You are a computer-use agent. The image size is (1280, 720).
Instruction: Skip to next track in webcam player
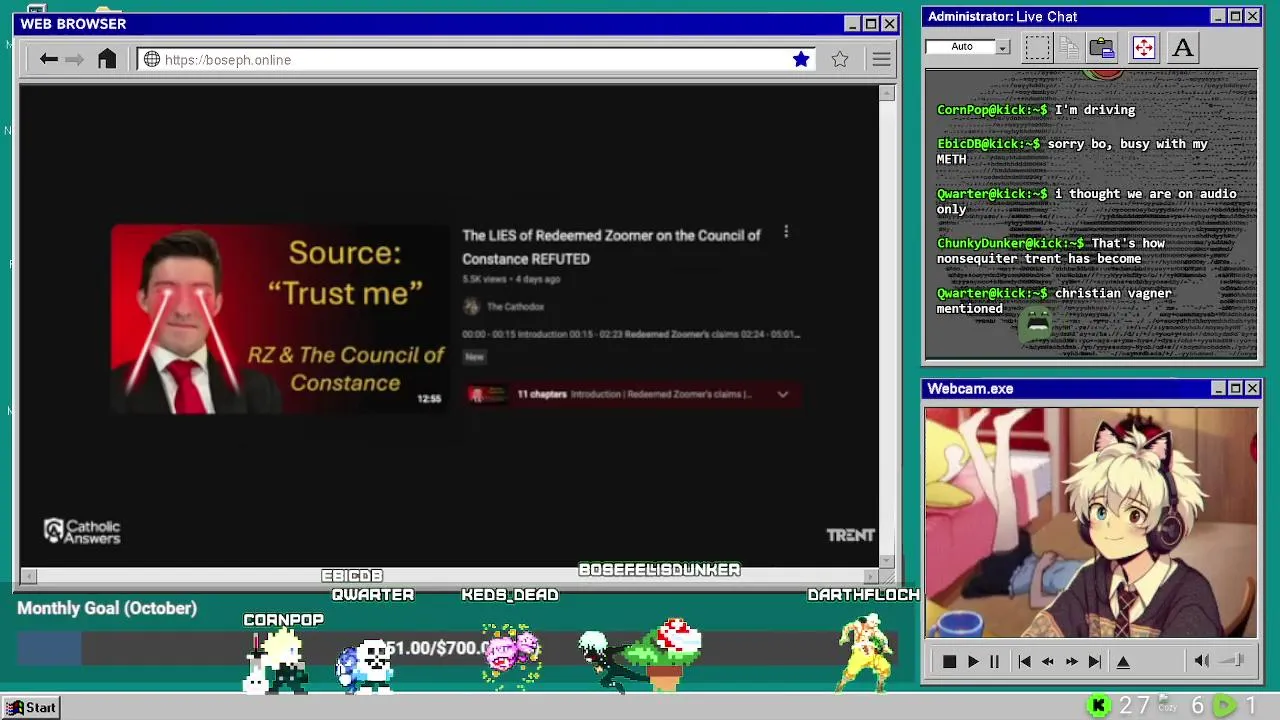(1094, 661)
